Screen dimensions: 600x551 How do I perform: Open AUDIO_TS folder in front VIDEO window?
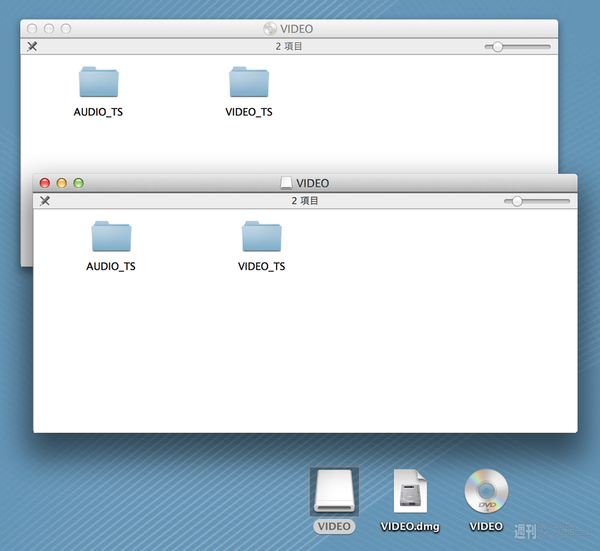click(x=111, y=236)
